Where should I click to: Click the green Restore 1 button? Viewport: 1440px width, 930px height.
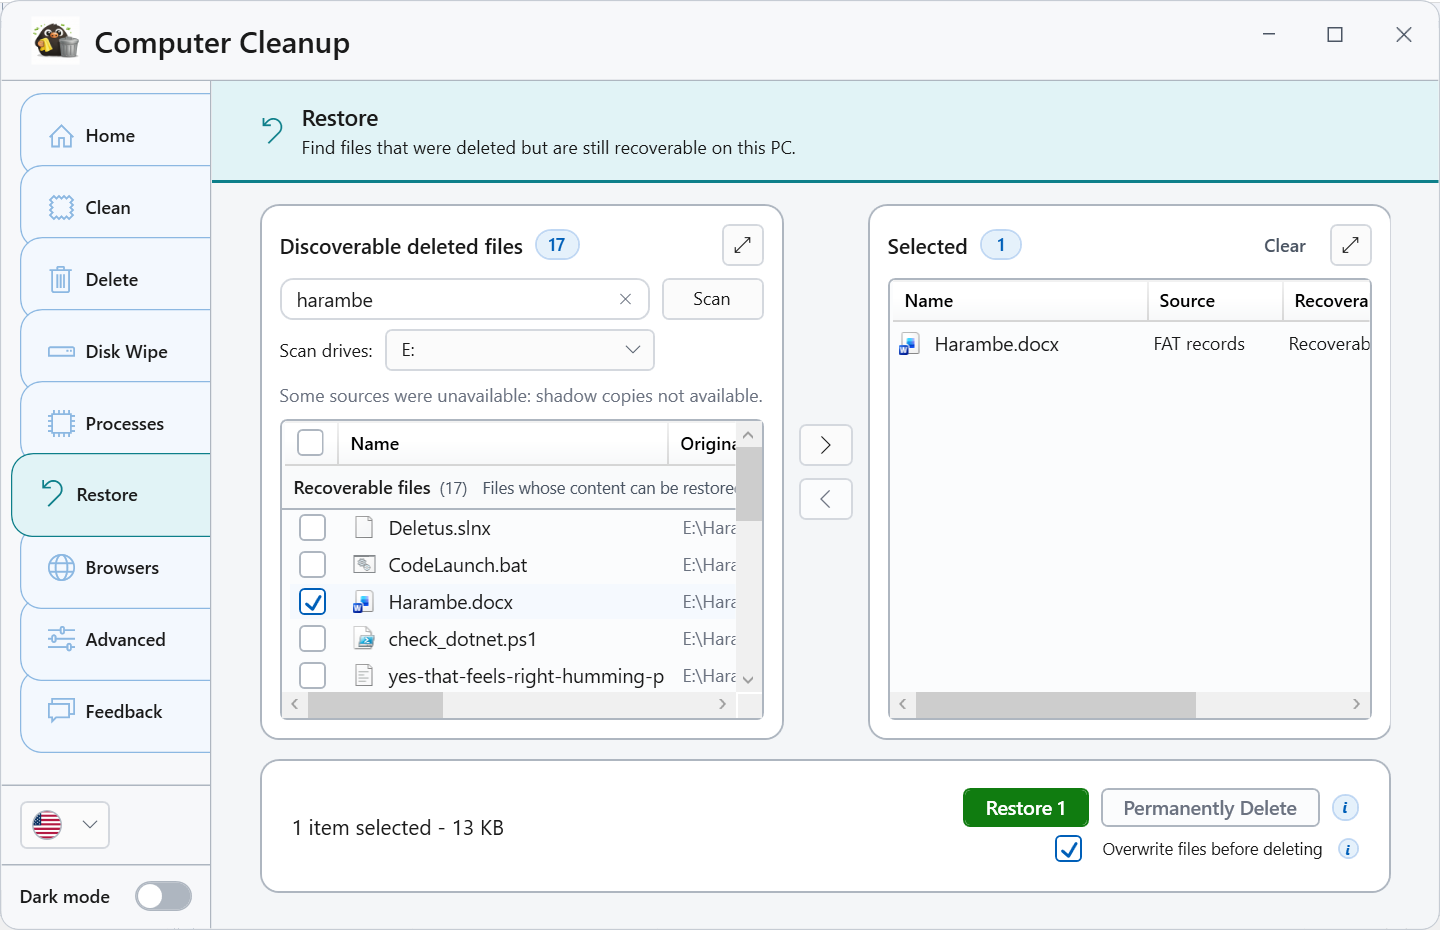(x=1026, y=808)
